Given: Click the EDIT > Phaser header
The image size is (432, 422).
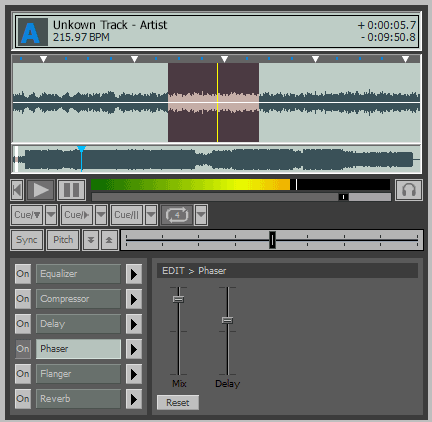Looking at the screenshot, I should (287, 271).
